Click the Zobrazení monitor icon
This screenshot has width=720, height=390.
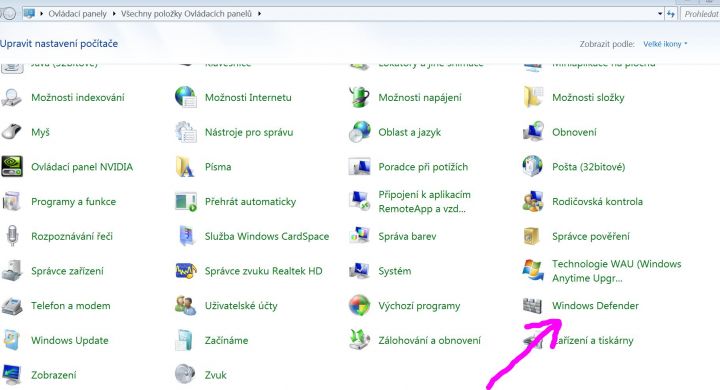pyautogui.click(x=11, y=375)
